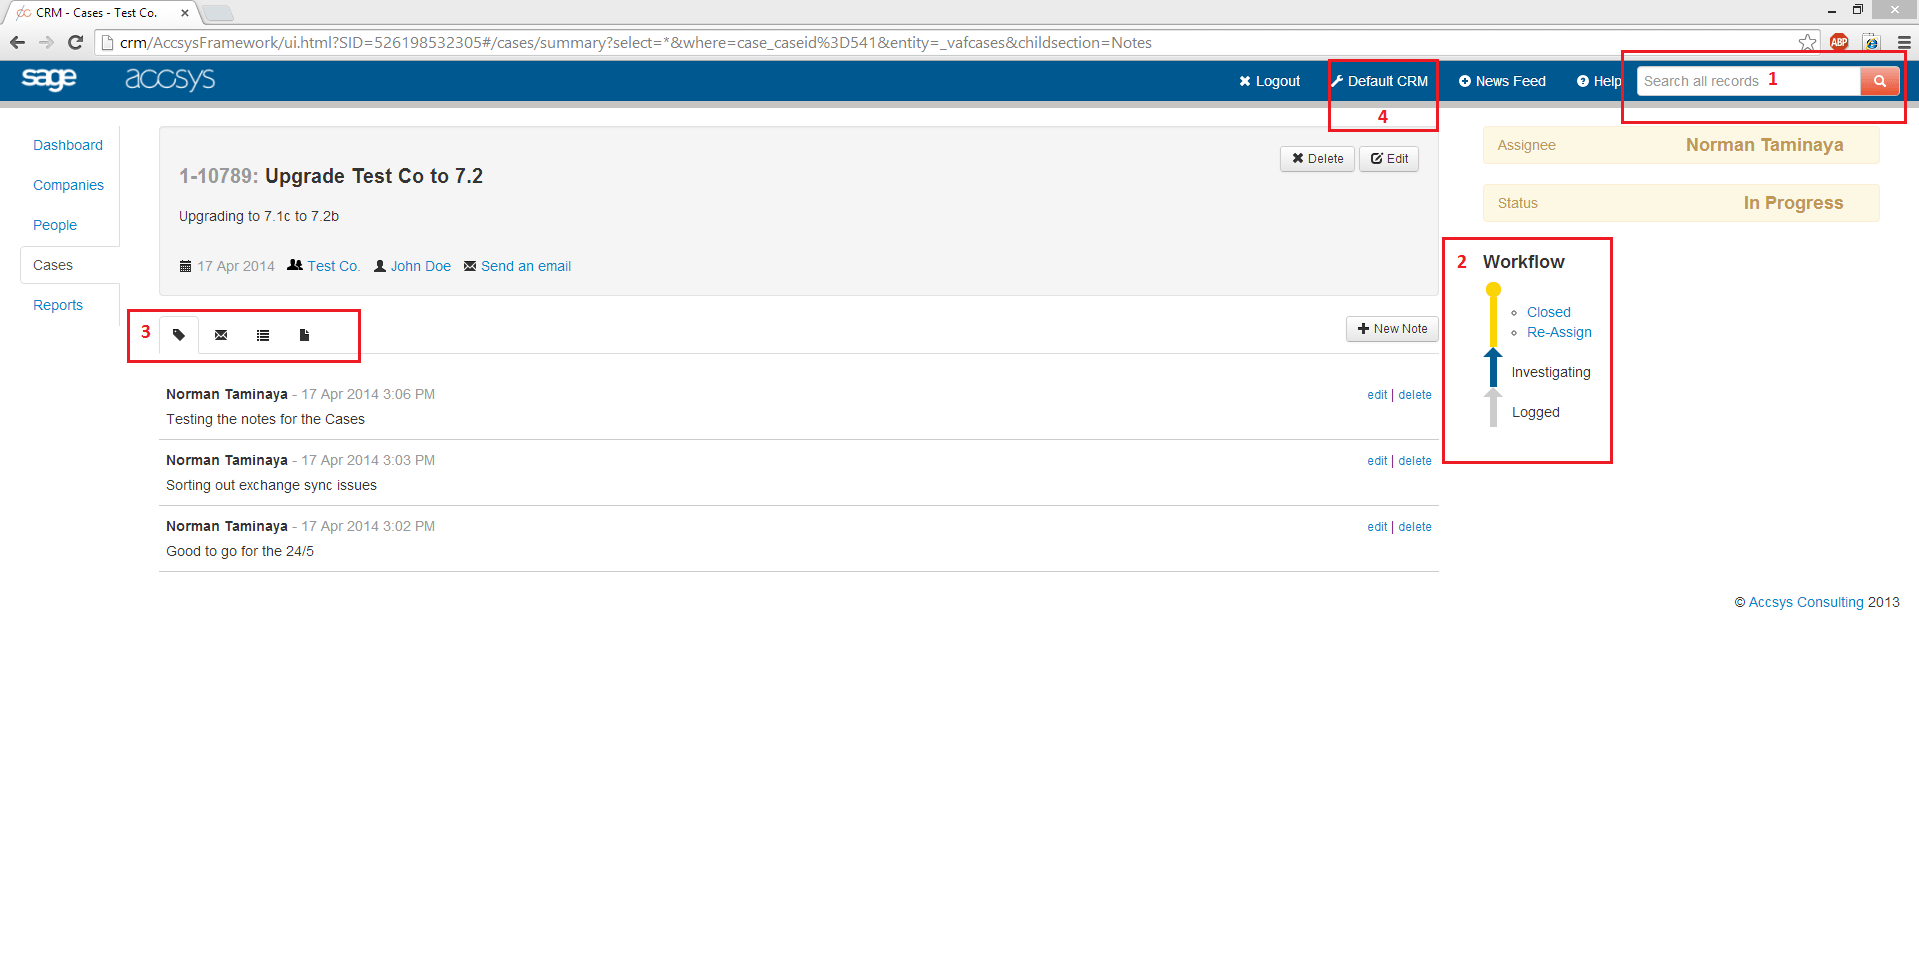The image size is (1919, 955).
Task: Click the Accsys logo
Action: (x=170, y=79)
